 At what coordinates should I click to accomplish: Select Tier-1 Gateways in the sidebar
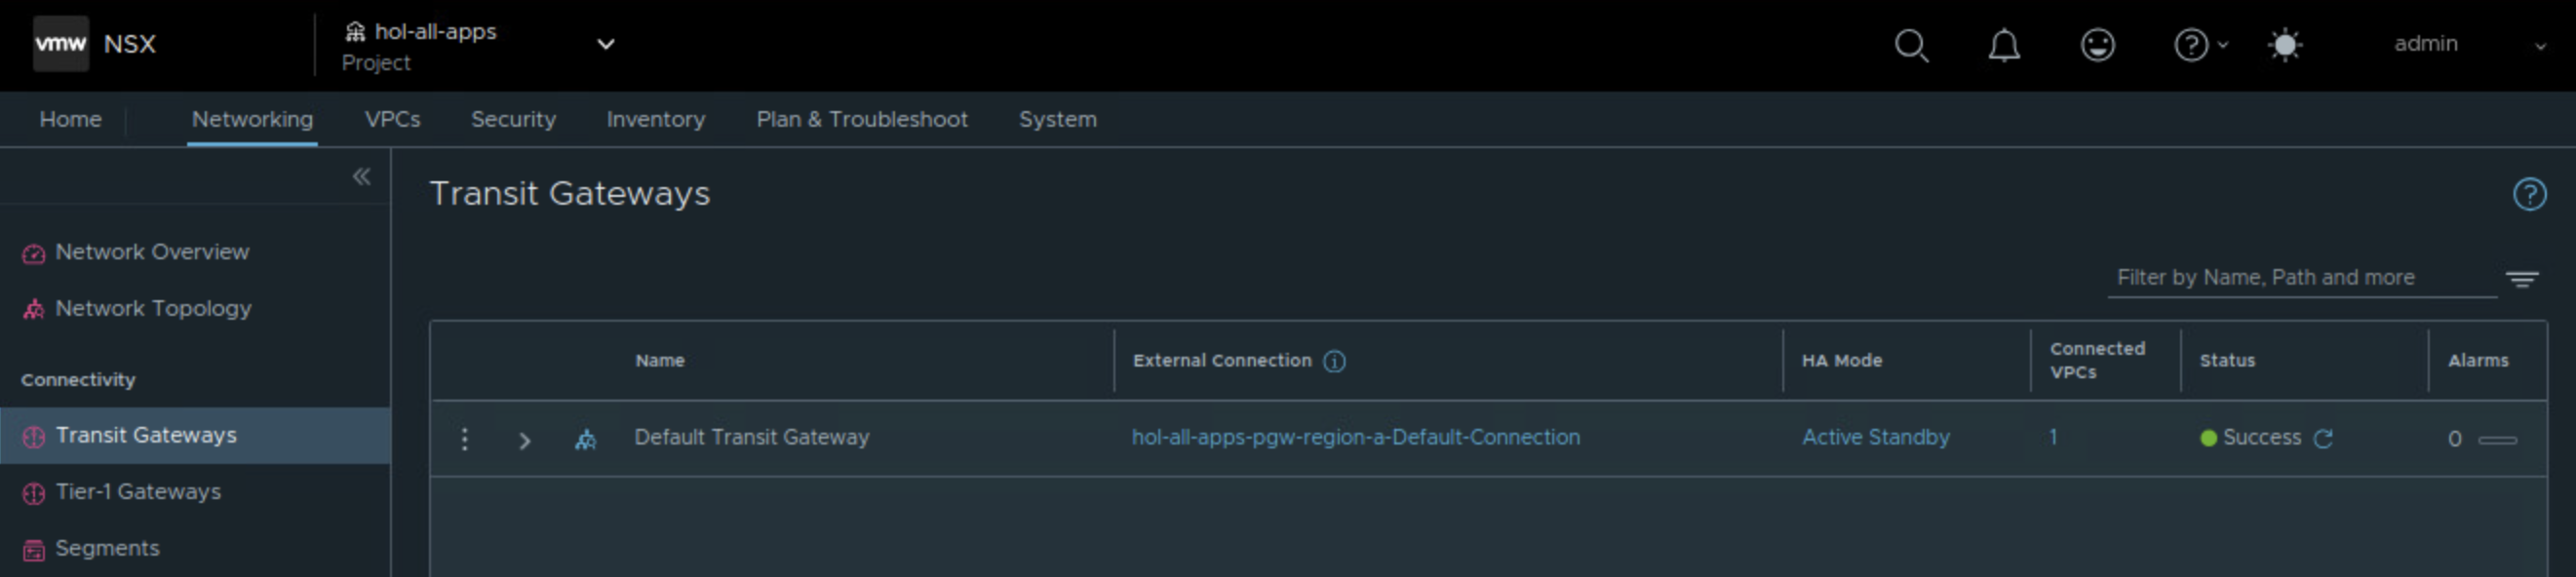[x=138, y=492]
